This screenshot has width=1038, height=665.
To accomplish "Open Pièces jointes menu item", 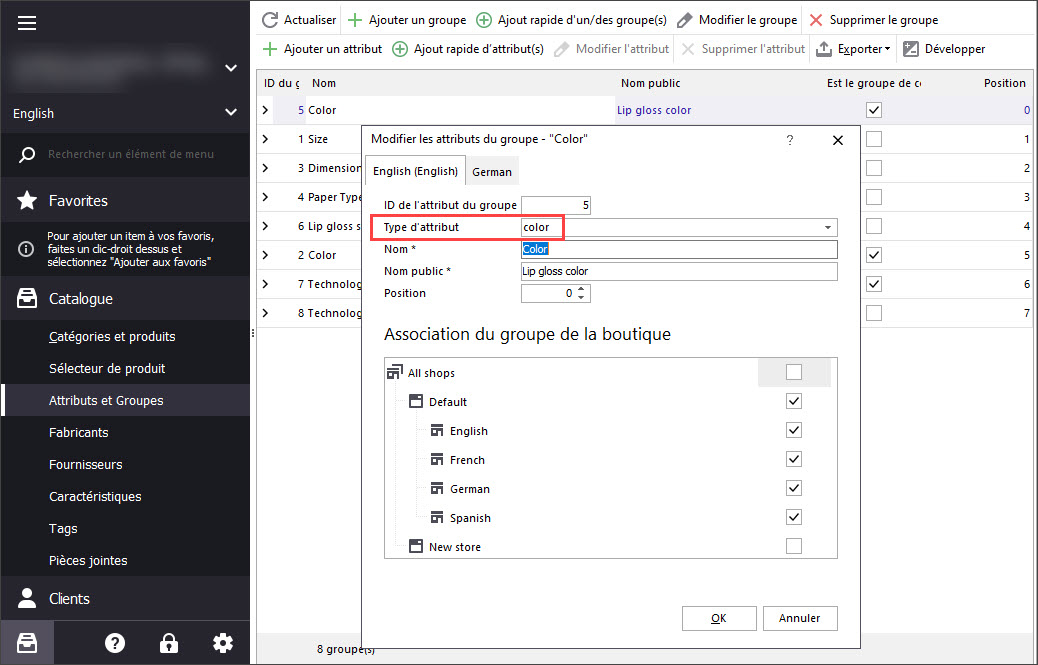I will [88, 560].
